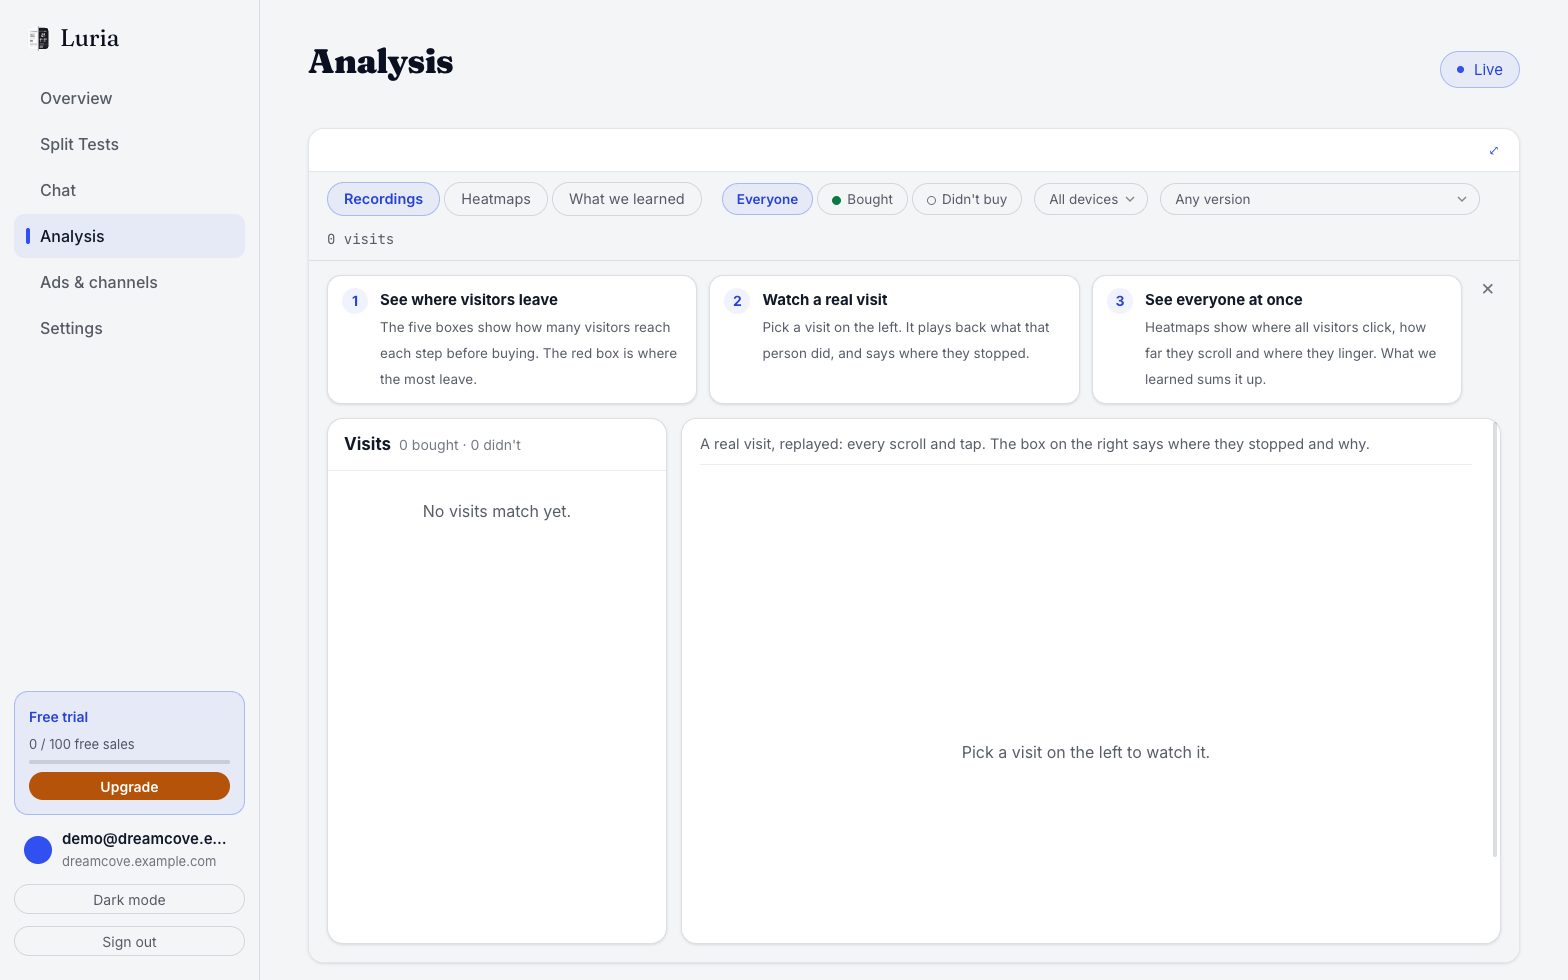
Task: Click the Luria logo icon
Action: (x=39, y=39)
